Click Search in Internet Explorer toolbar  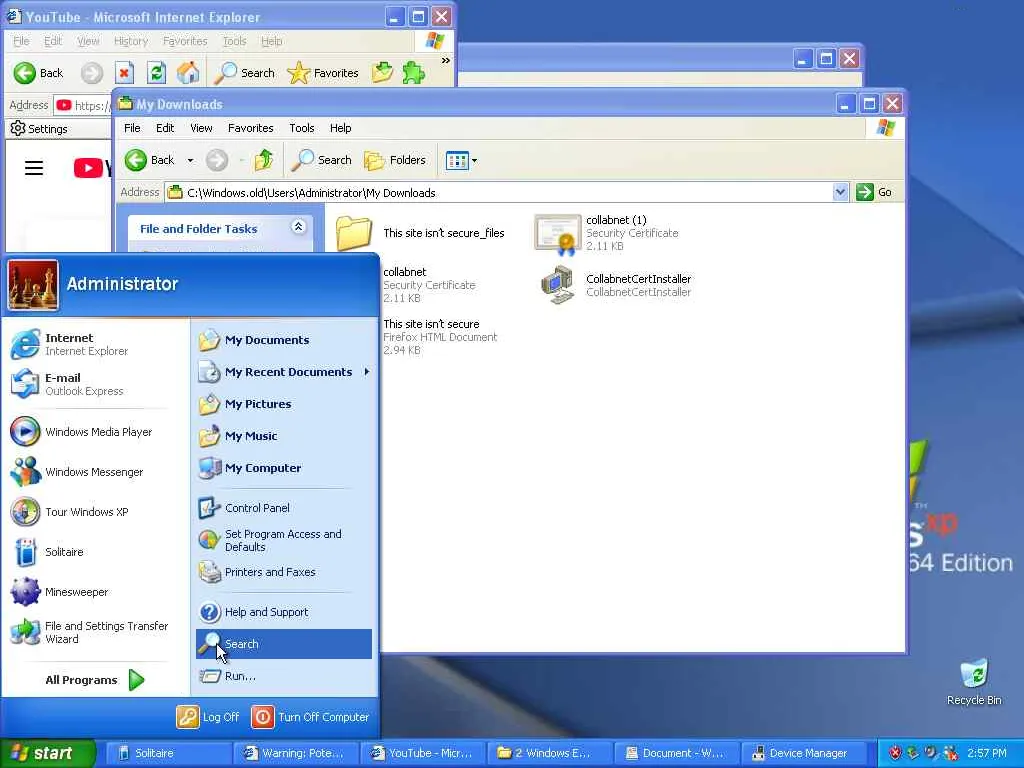click(245, 73)
